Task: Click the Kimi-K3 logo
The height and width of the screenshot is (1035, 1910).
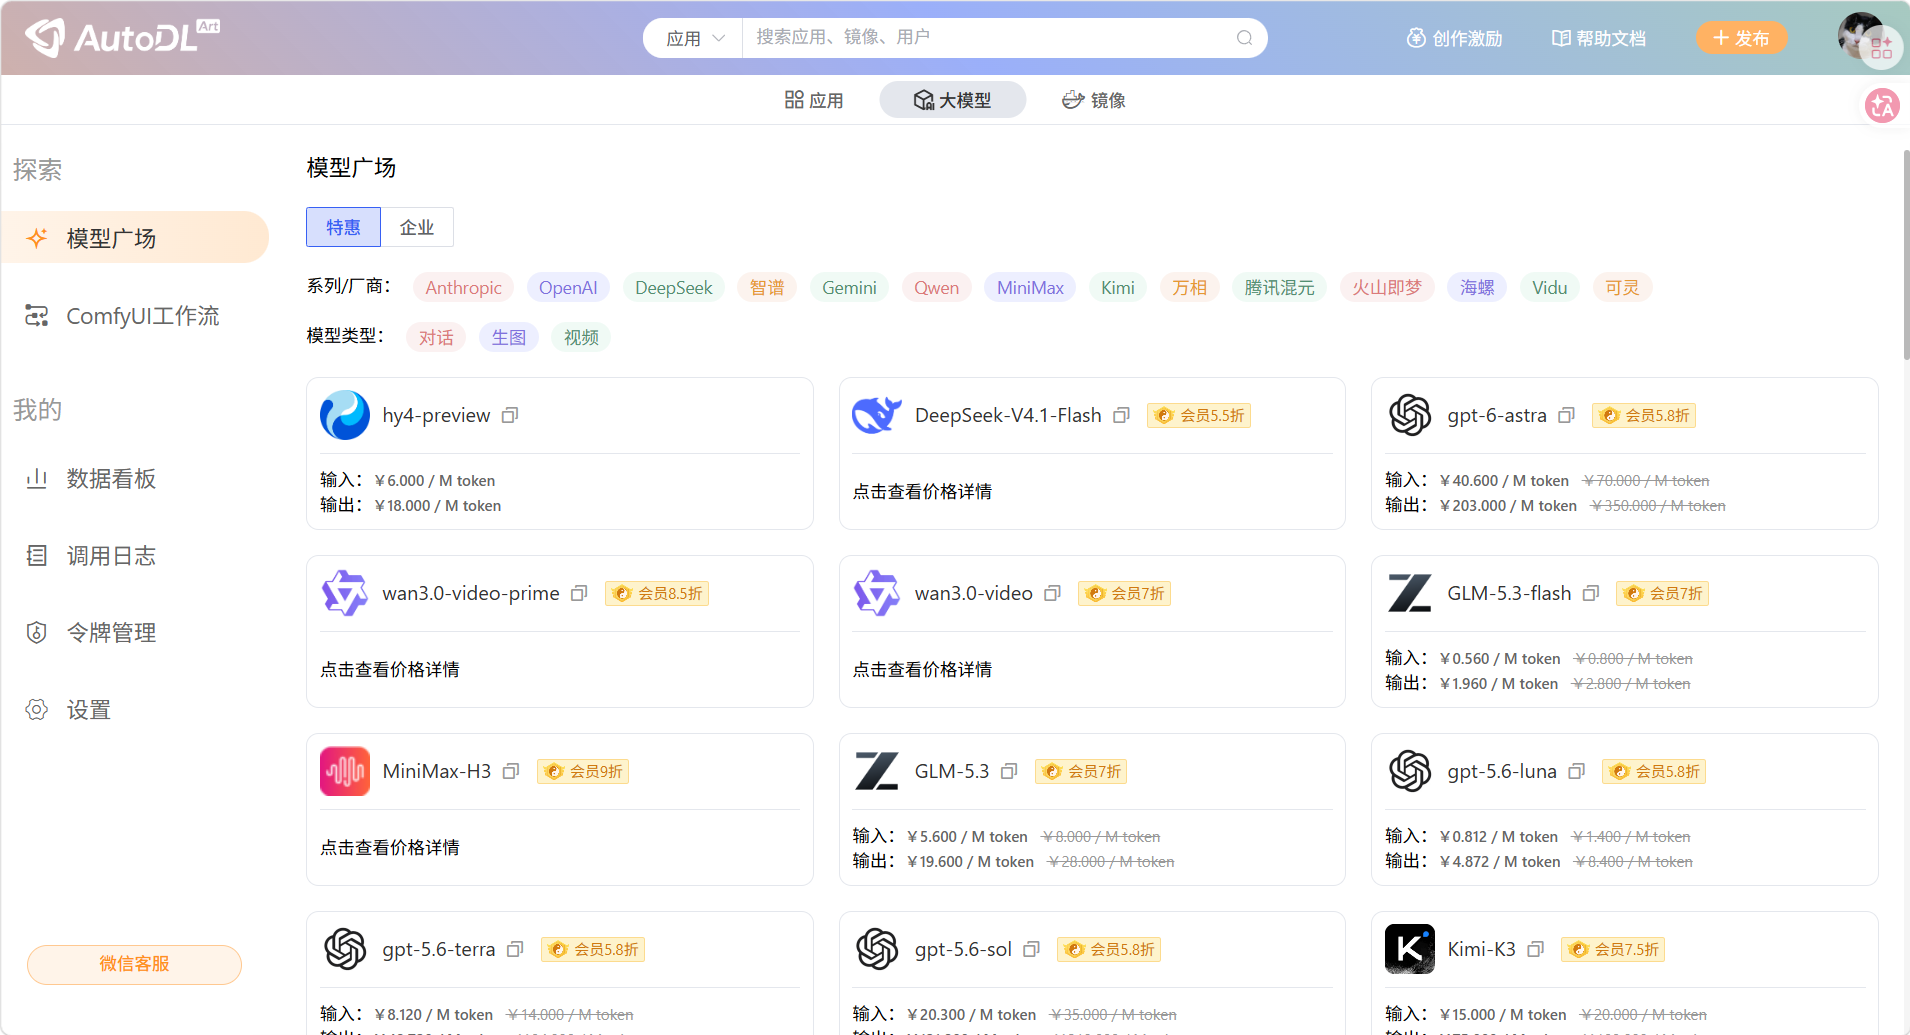Action: click(x=1410, y=949)
